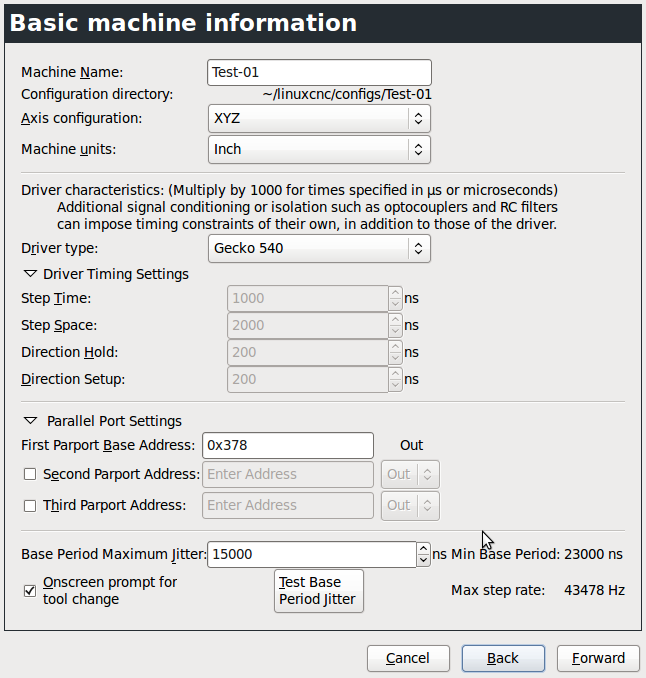Click the Direction Setup spinner down arrow
Image resolution: width=646 pixels, height=678 pixels.
(395, 385)
